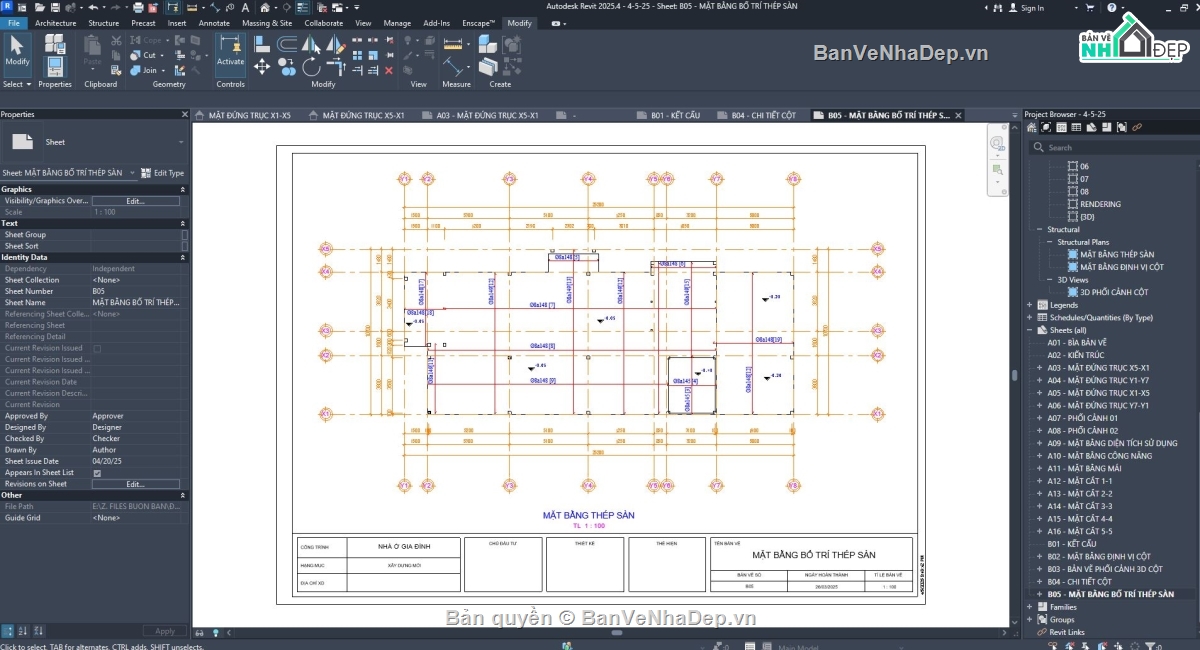Click the red Delete X icon
The width and height of the screenshot is (1200, 650).
pyautogui.click(x=389, y=70)
